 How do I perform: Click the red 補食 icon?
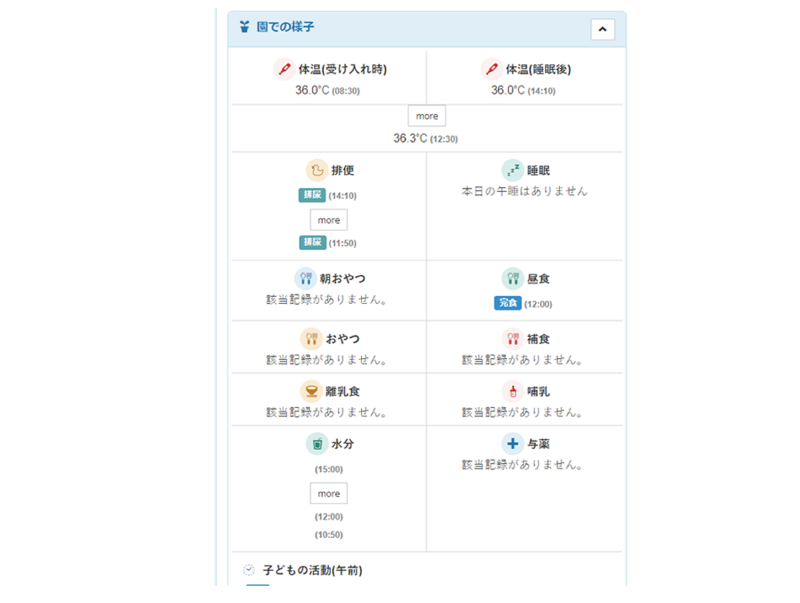coord(513,338)
